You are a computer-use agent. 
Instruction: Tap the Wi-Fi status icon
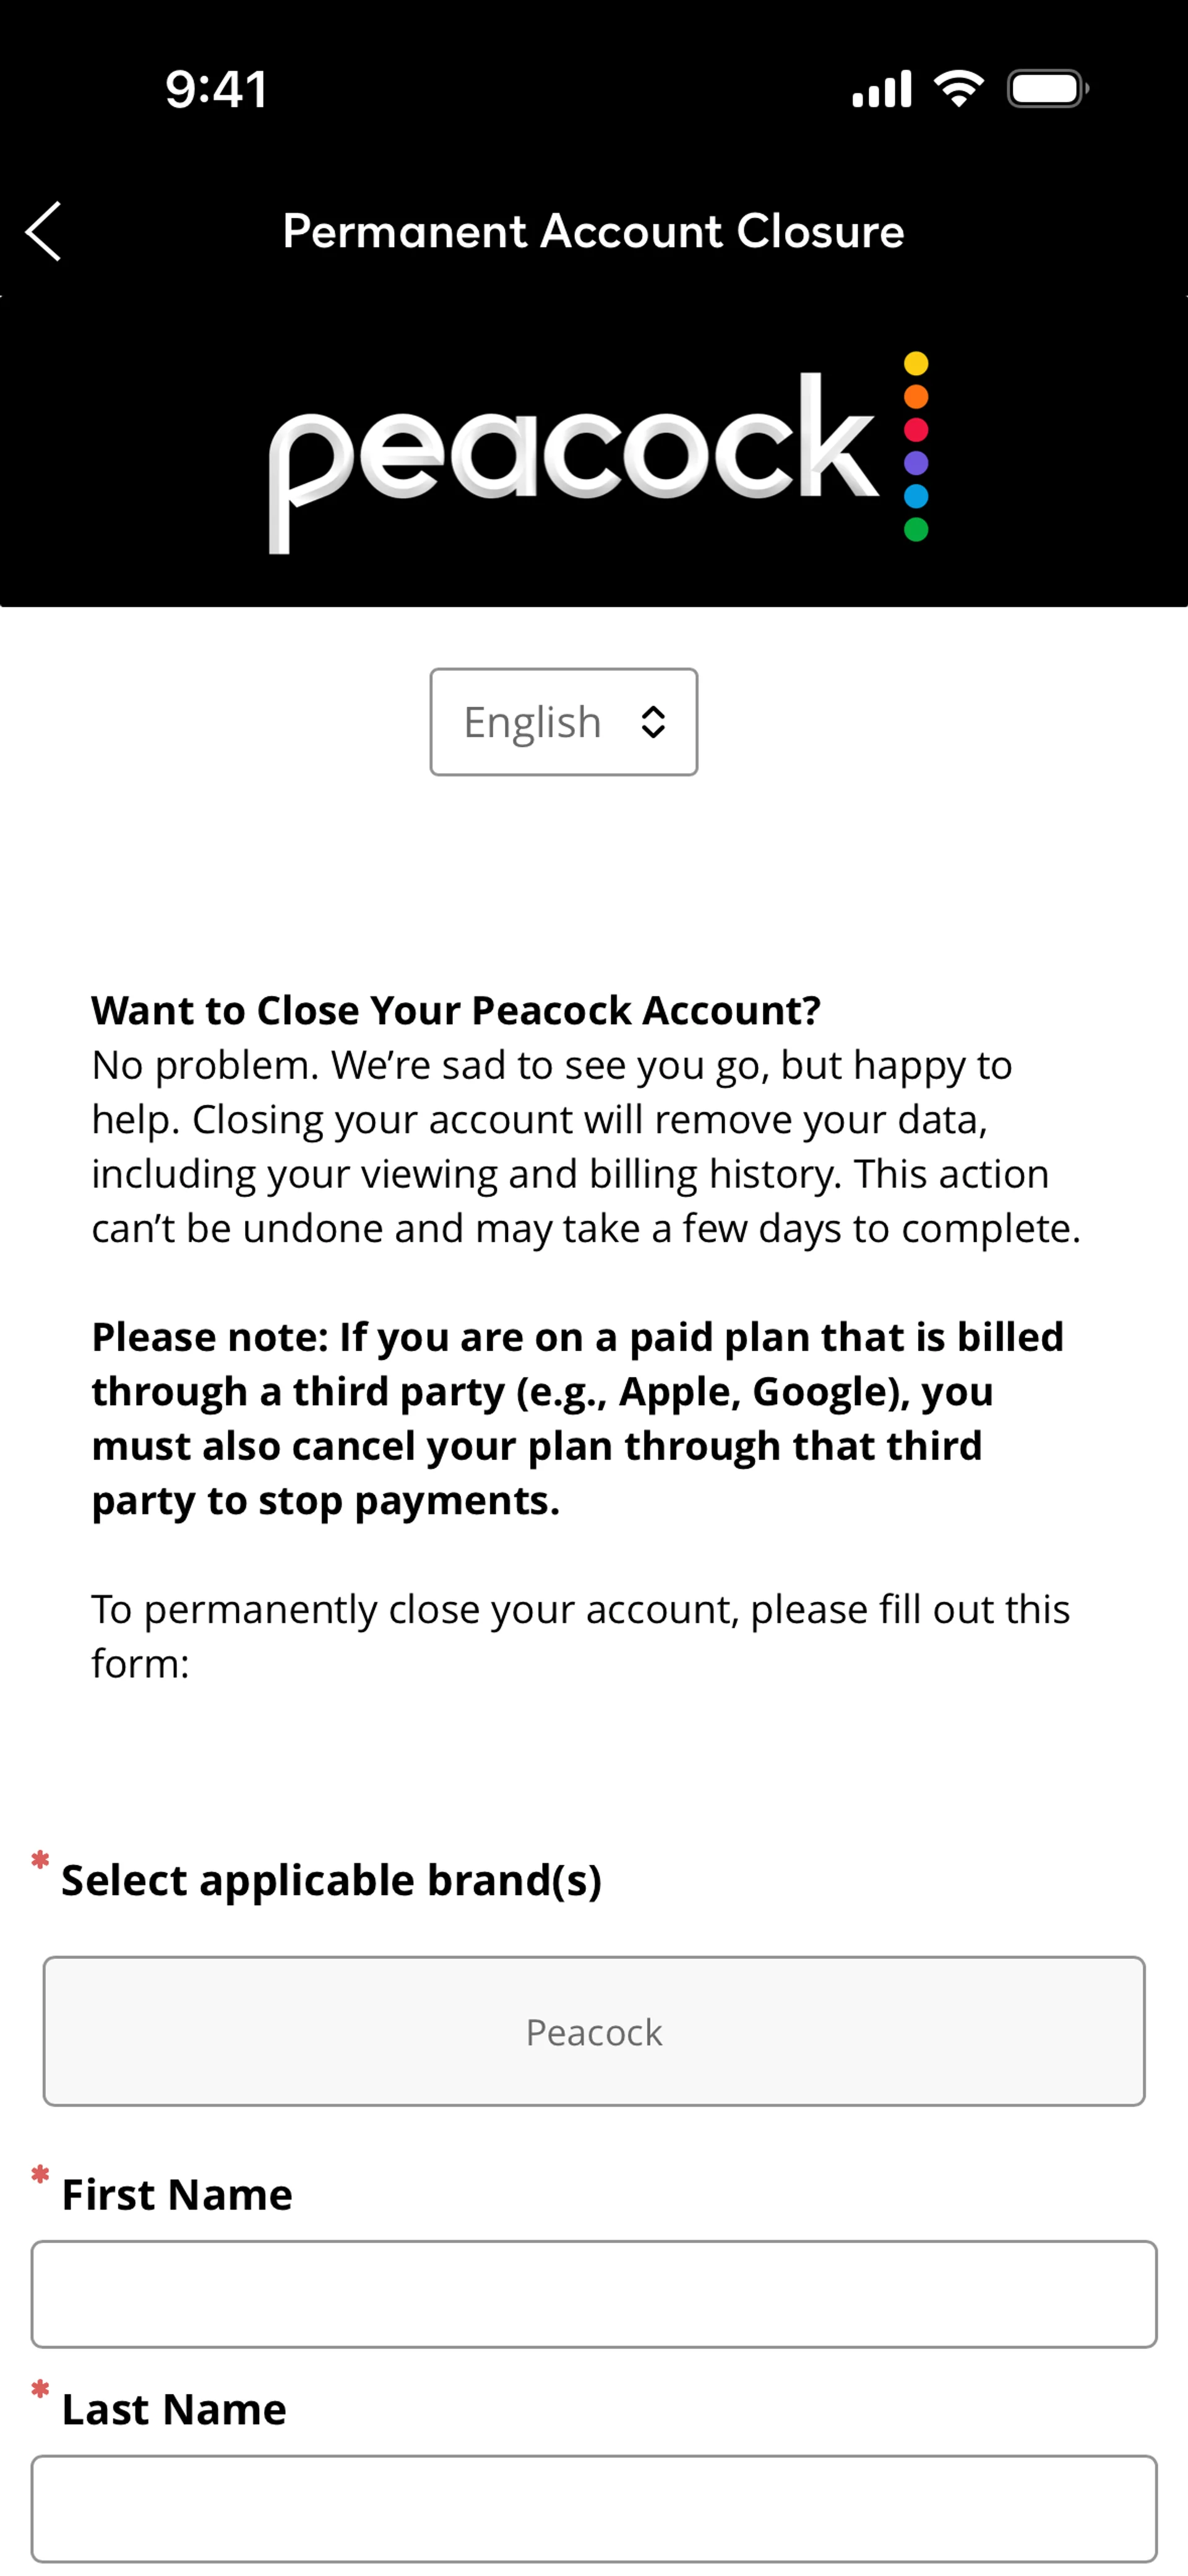[958, 89]
